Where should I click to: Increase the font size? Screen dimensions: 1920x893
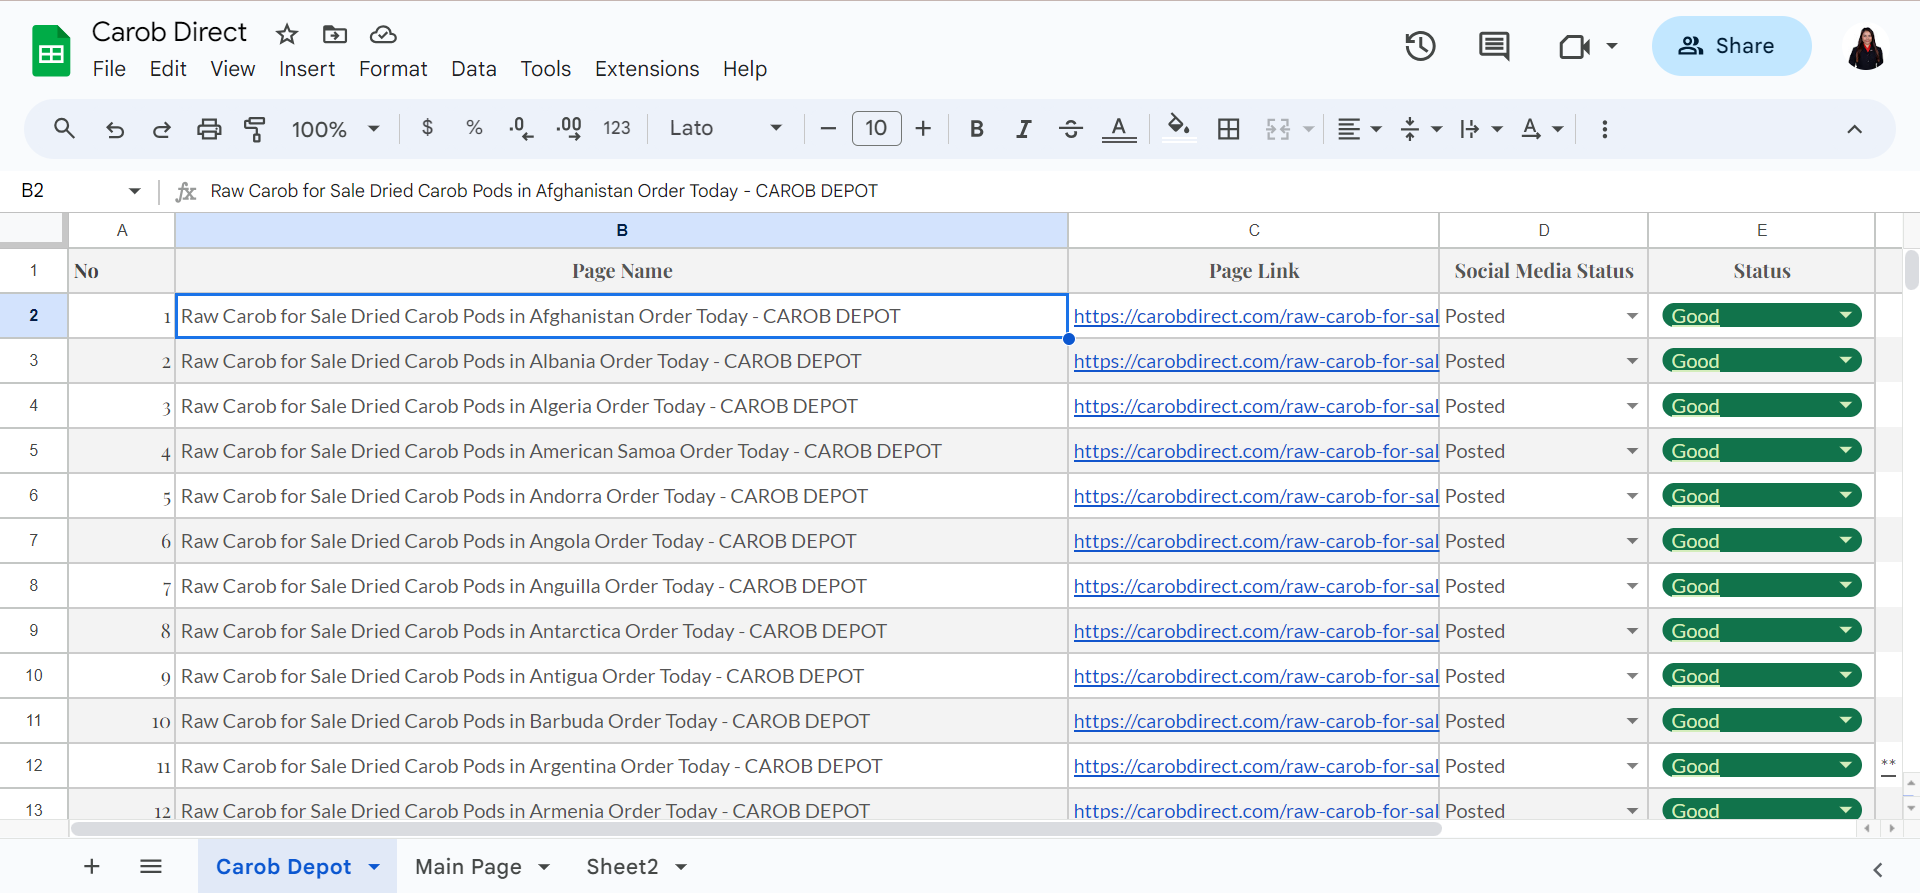pyautogui.click(x=924, y=128)
